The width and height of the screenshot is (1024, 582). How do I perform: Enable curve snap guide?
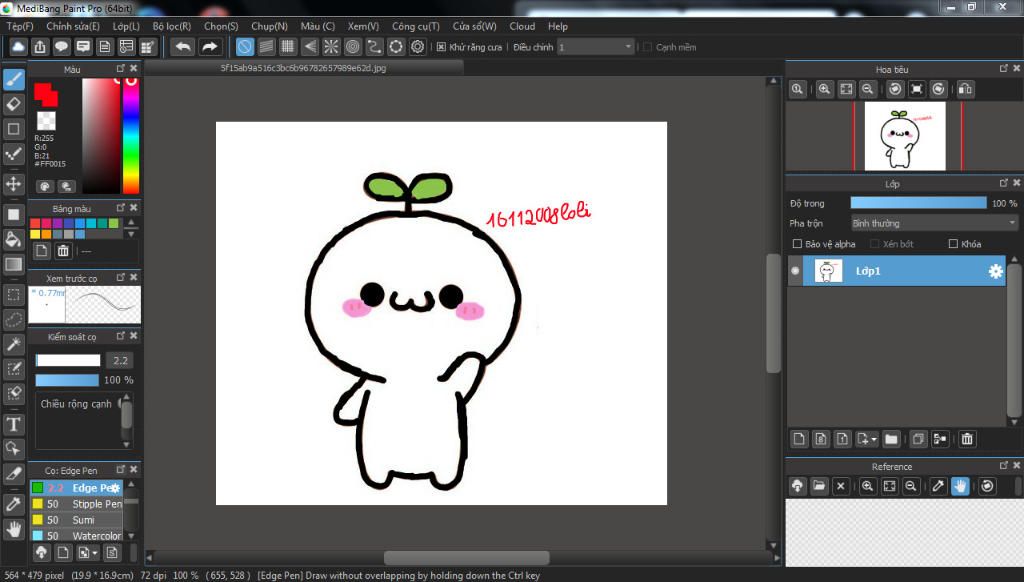(374, 47)
